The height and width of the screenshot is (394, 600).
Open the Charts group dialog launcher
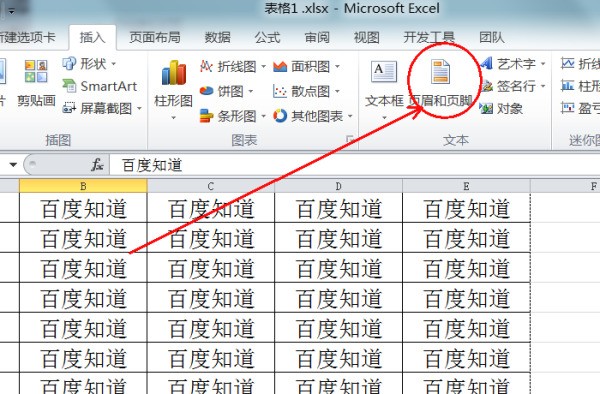pos(350,139)
